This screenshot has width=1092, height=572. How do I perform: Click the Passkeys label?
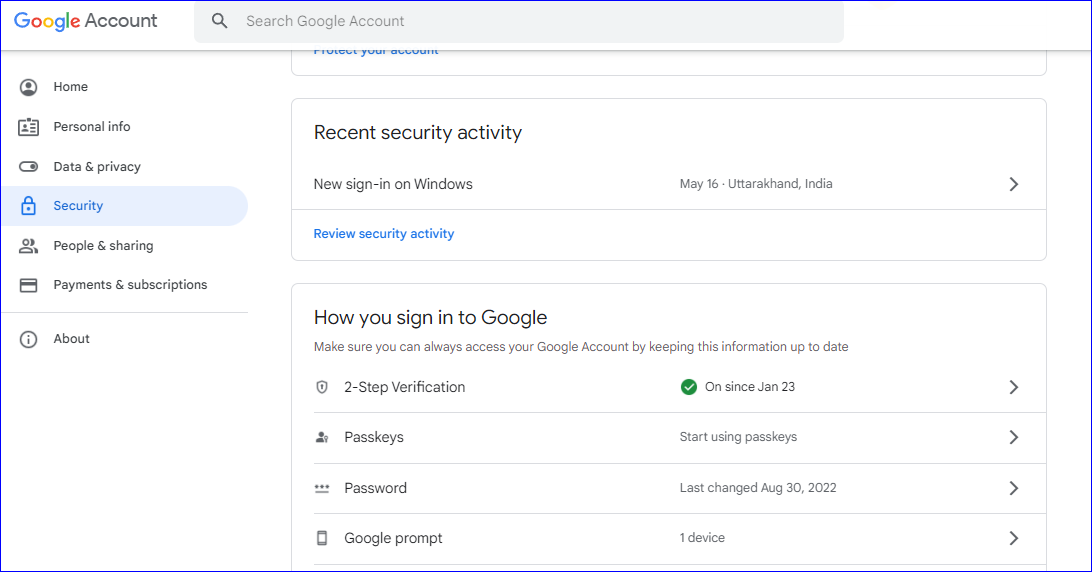(374, 438)
